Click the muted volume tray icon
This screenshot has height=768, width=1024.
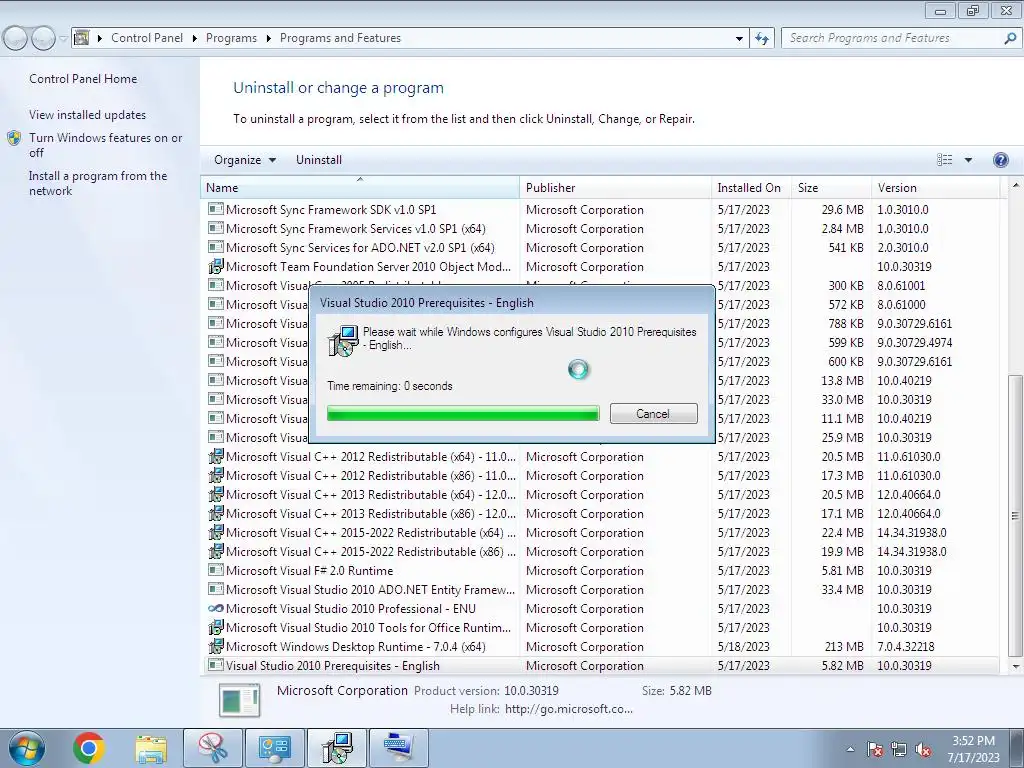[x=923, y=749]
